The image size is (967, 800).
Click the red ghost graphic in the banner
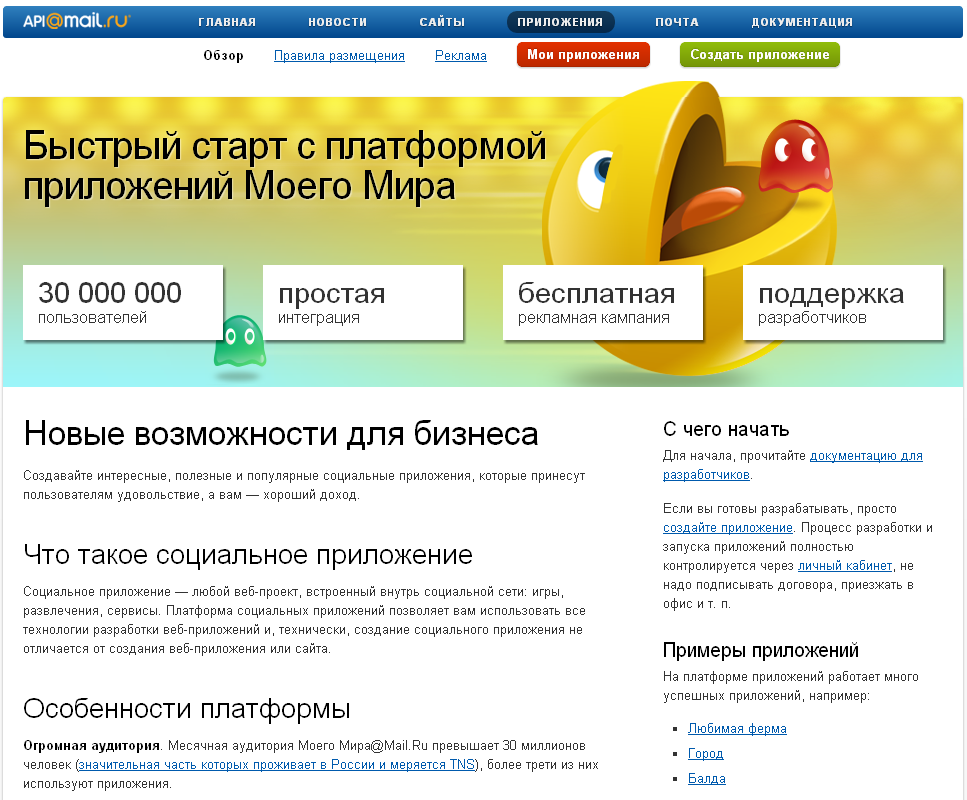pos(795,155)
